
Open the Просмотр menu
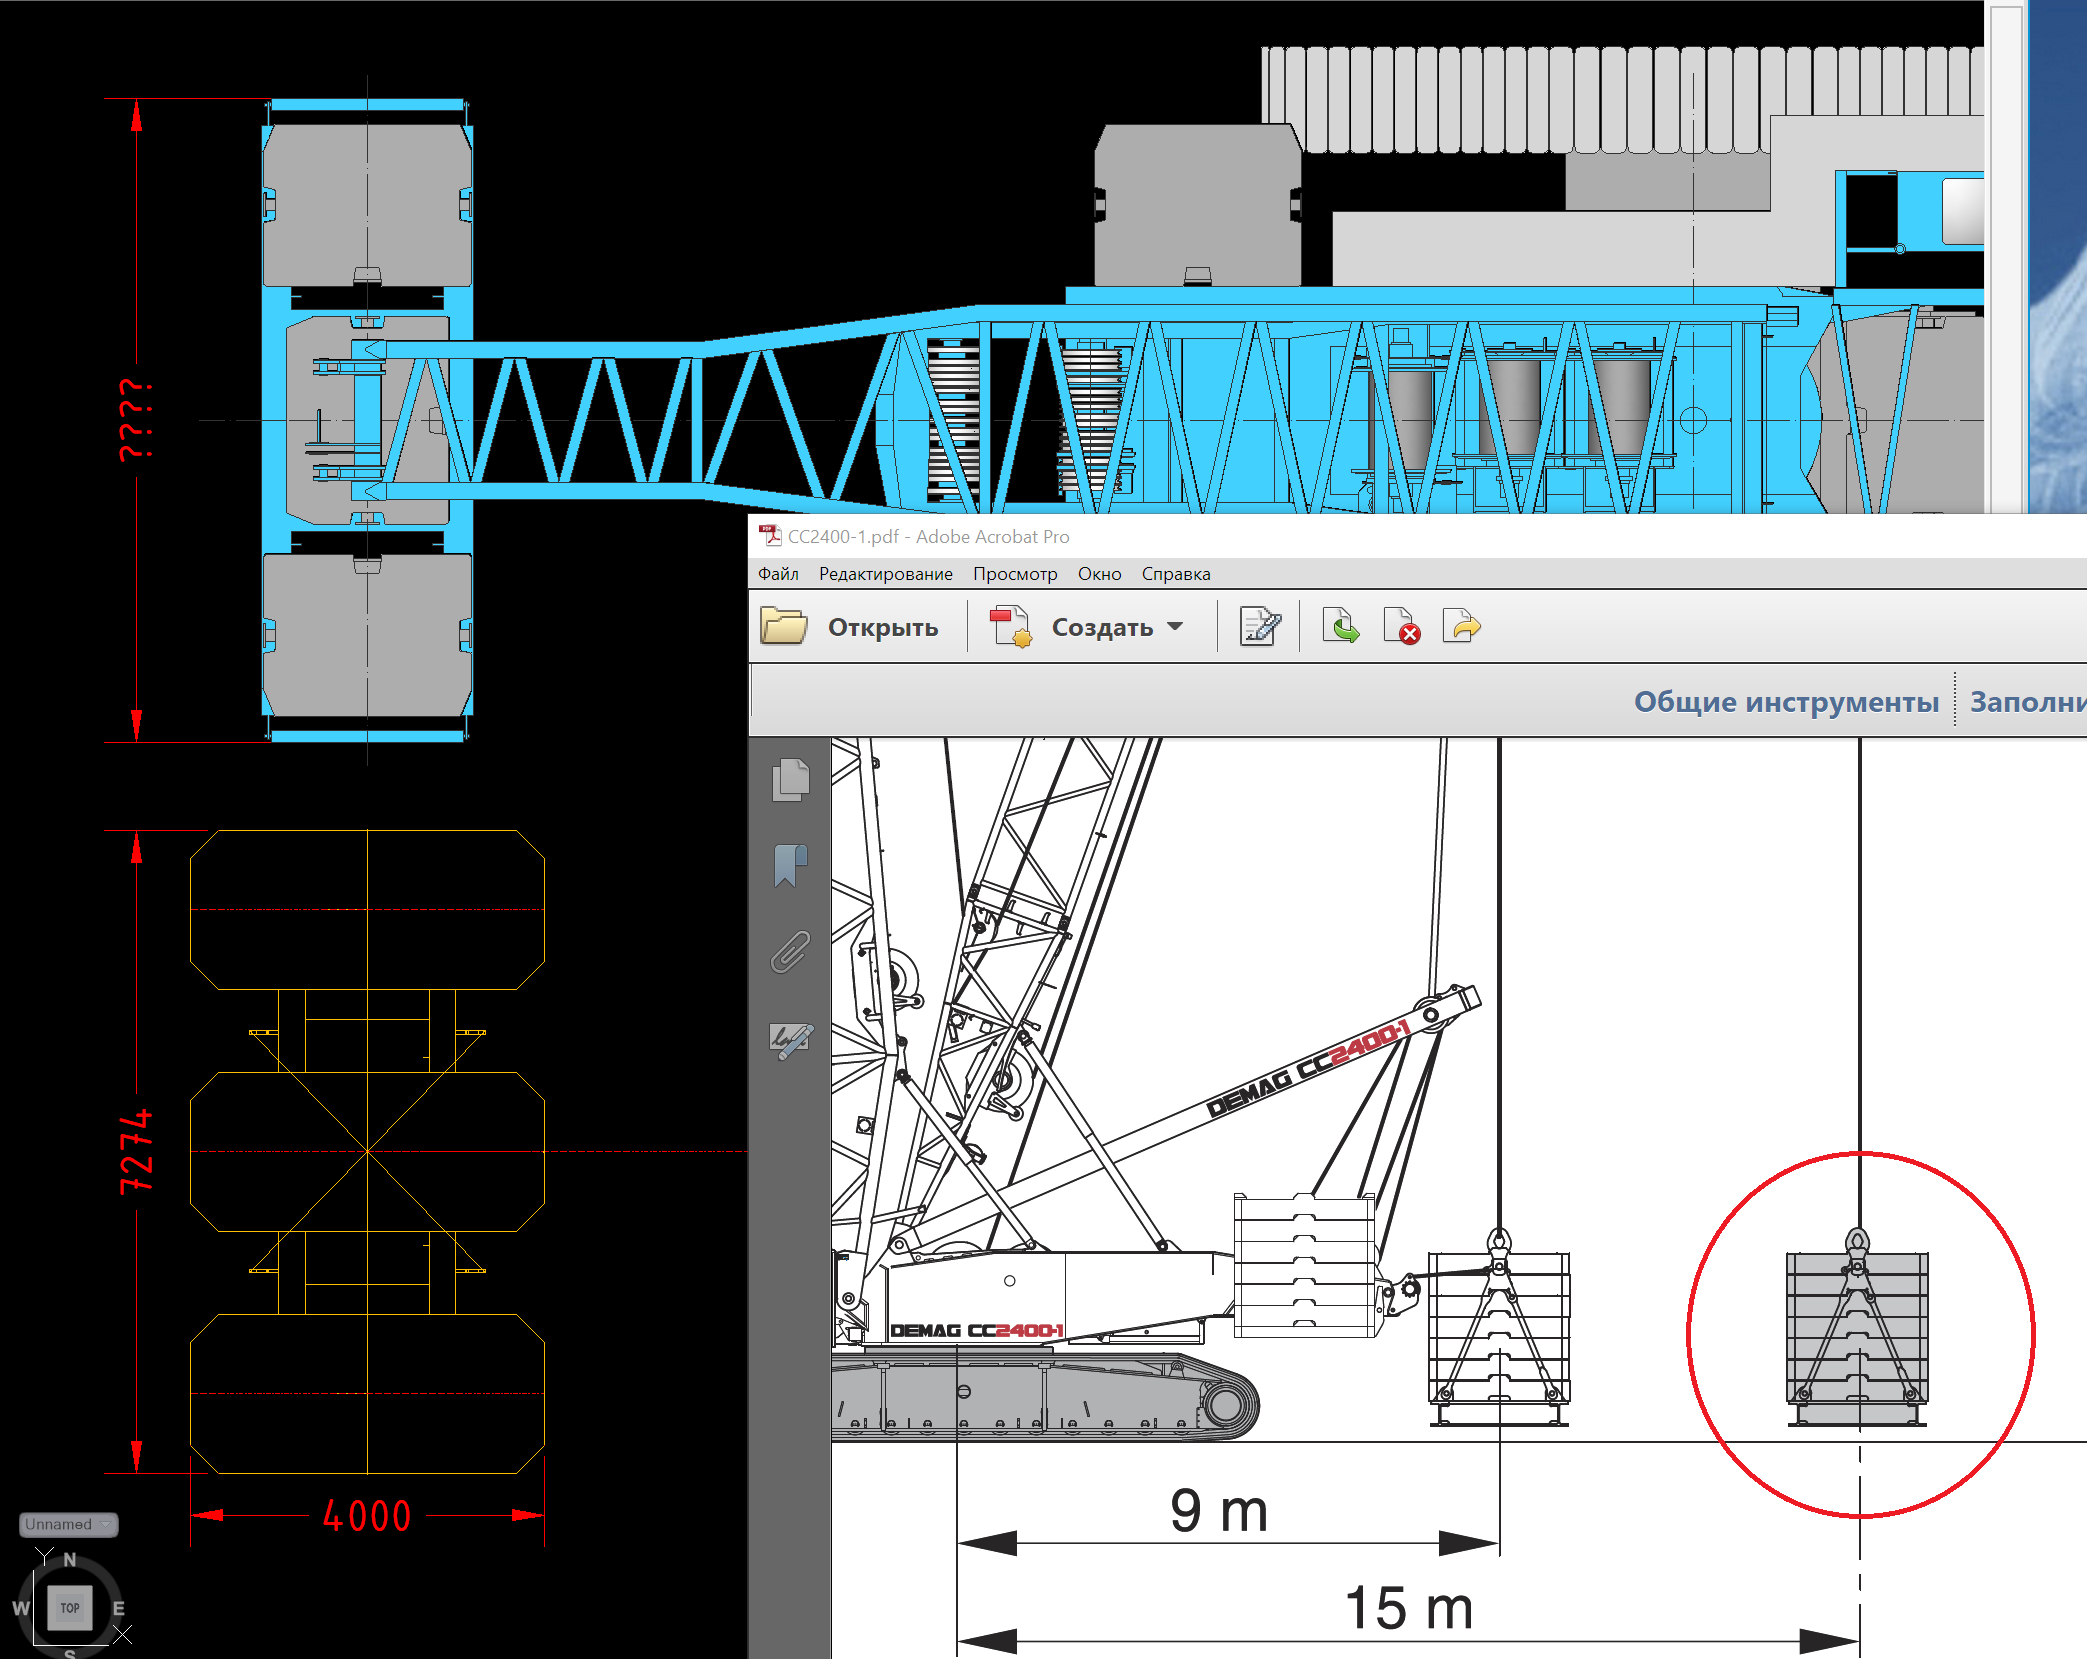1015,574
